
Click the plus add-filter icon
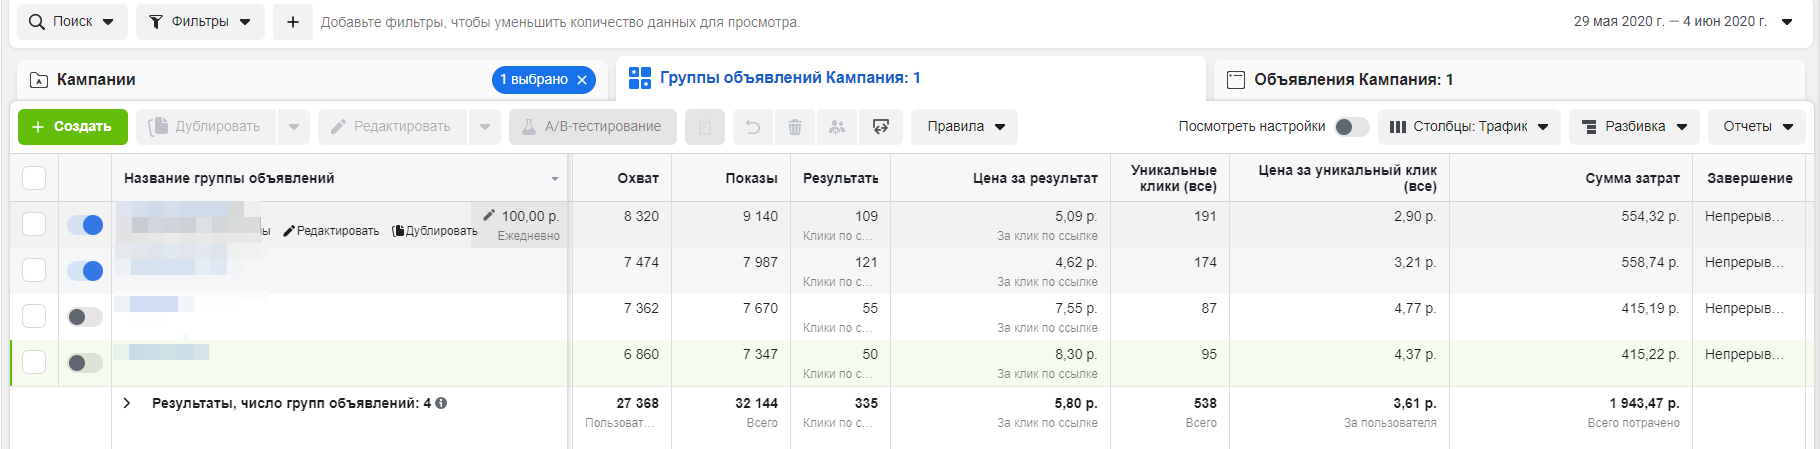tap(292, 22)
